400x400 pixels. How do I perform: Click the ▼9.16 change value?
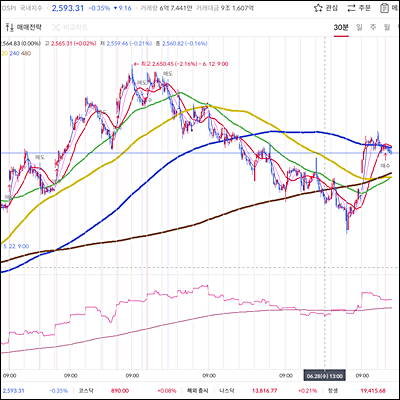123,8
